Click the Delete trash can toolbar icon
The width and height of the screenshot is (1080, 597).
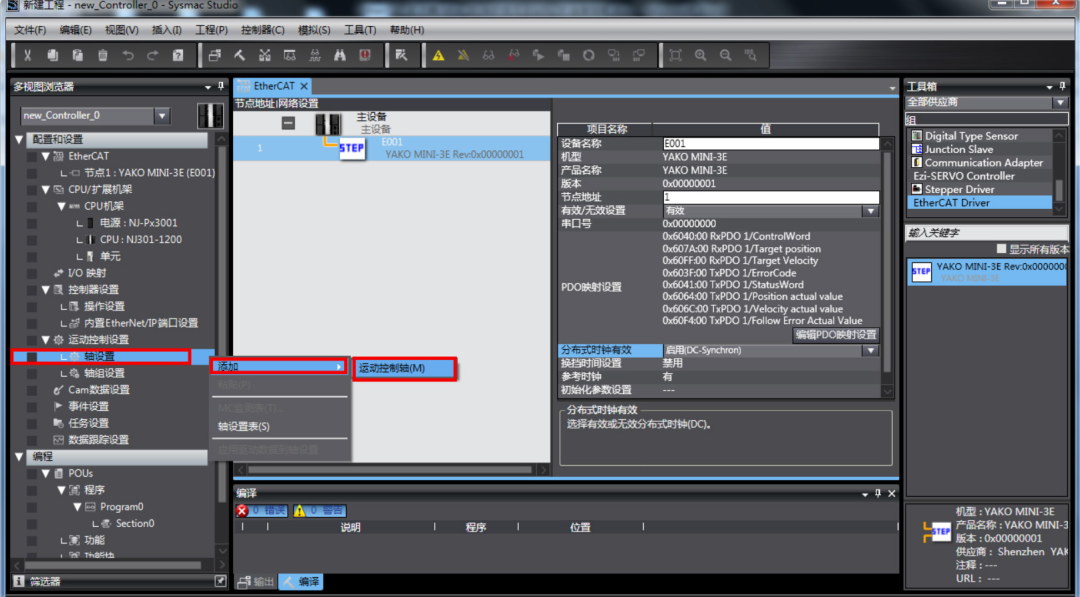coord(103,55)
